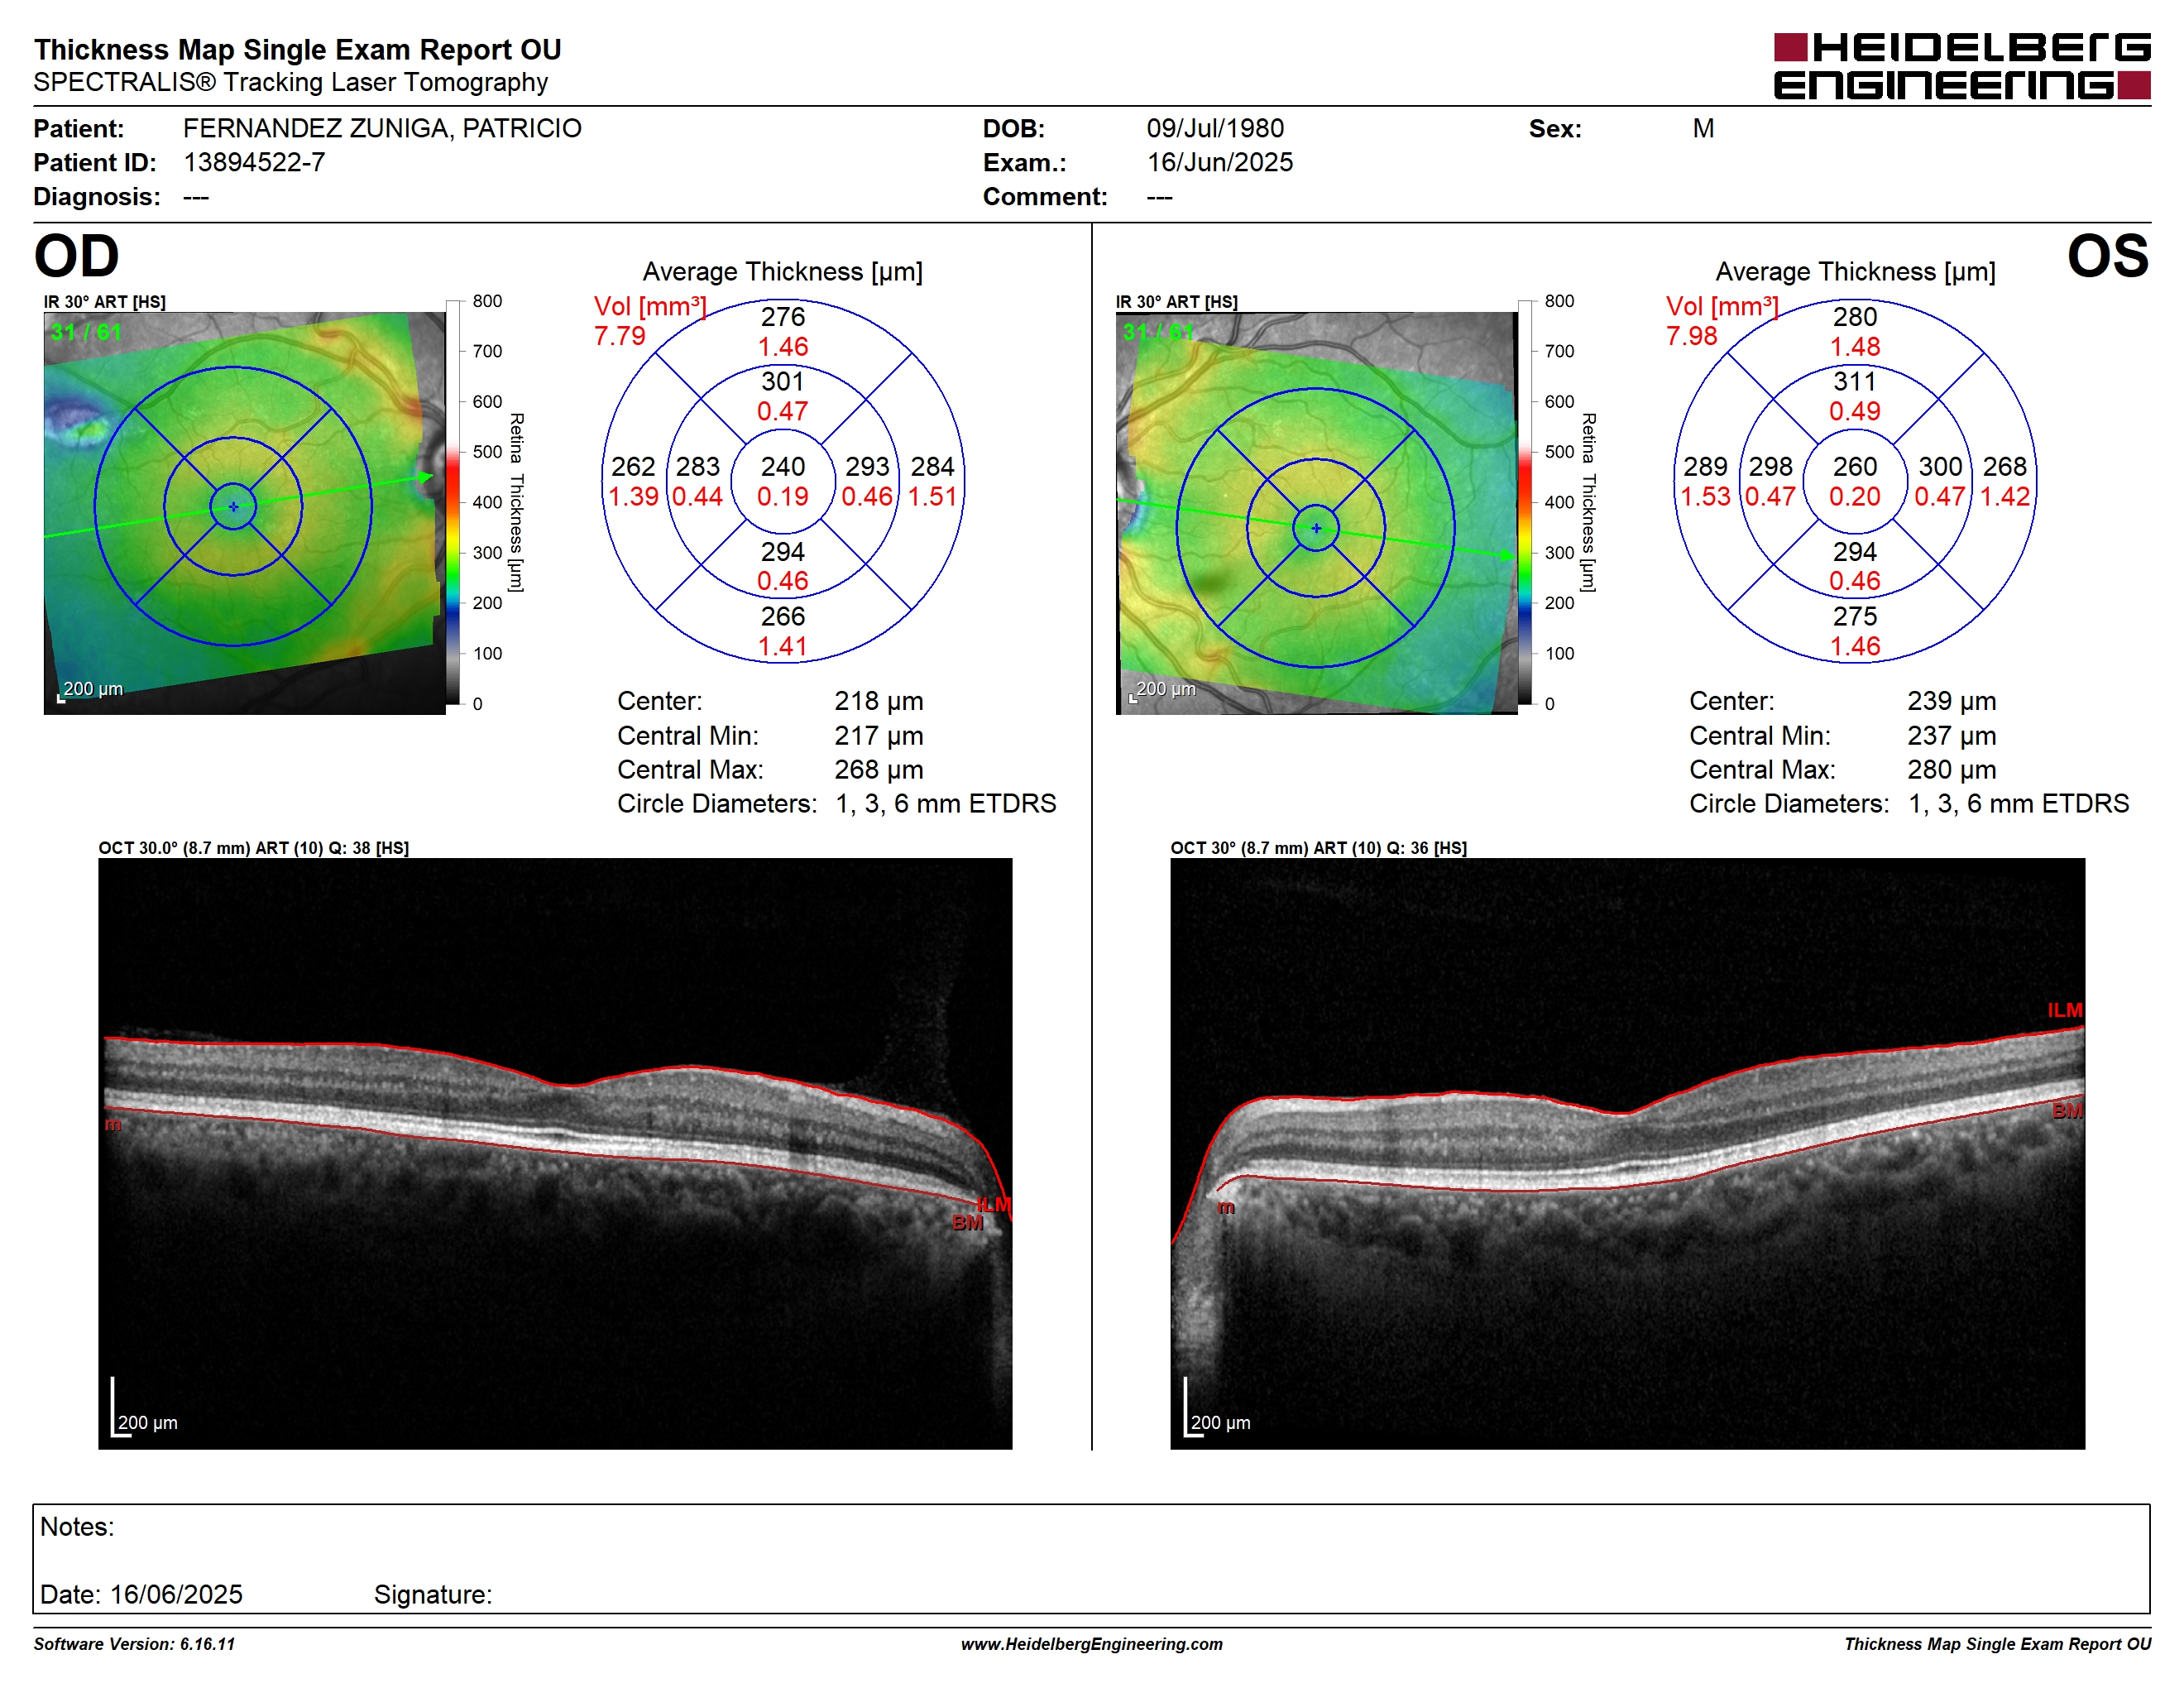Click OD outer right volume 1.51
The image size is (2184, 1688).
932,497
